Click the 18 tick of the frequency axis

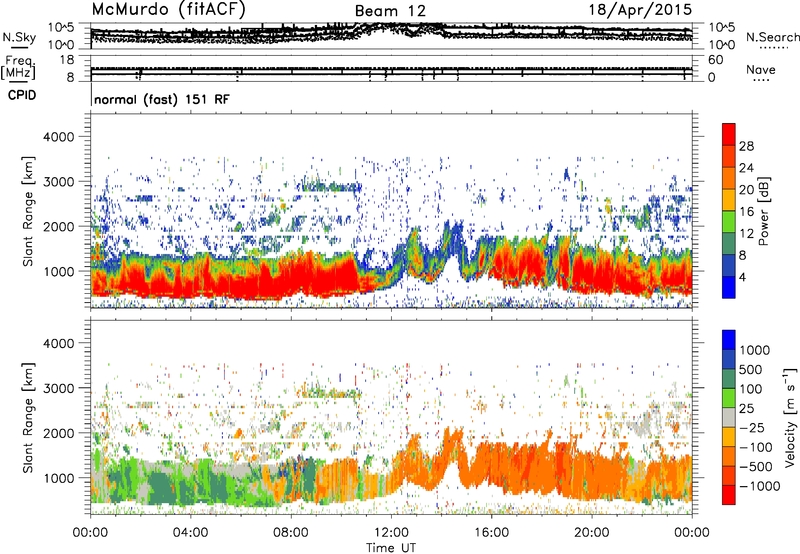pos(67,60)
